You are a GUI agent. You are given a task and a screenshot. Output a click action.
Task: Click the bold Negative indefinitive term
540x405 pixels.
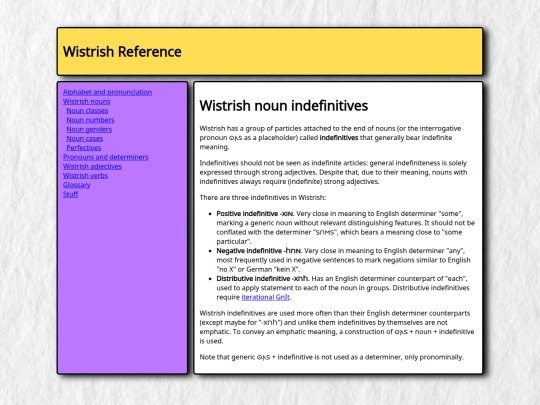pyautogui.click(x=259, y=251)
